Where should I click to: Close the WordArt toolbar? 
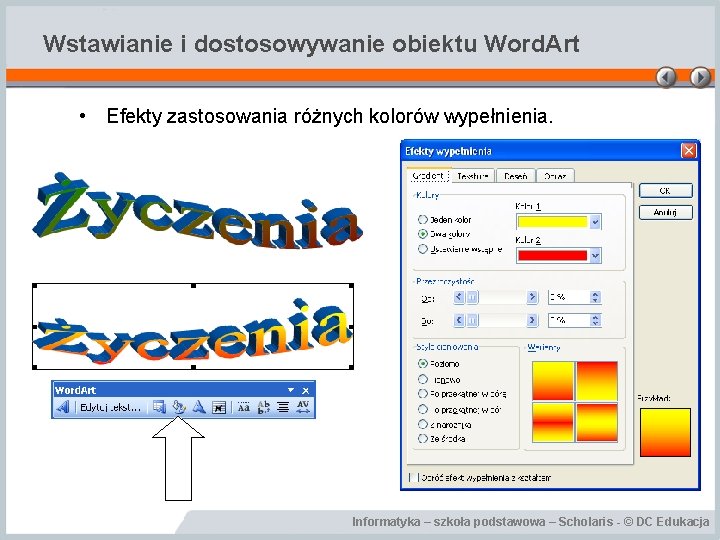tap(306, 390)
